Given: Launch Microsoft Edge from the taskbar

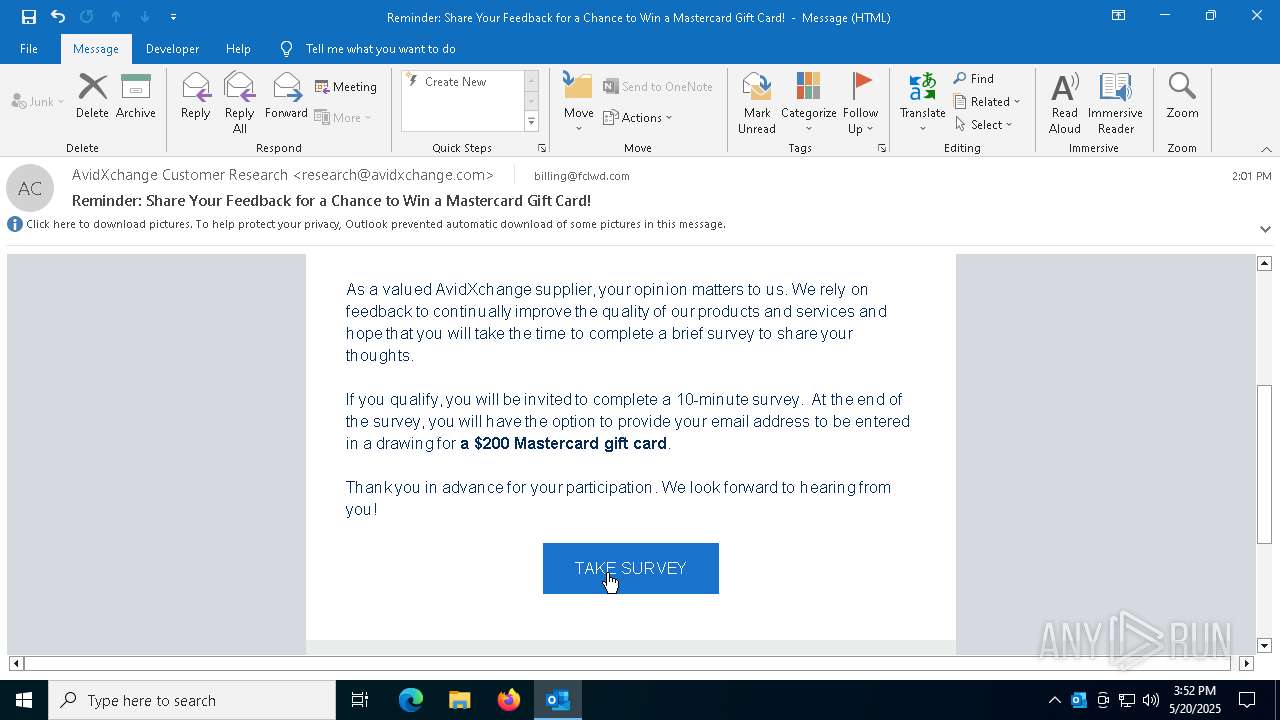Looking at the screenshot, I should click(x=411, y=700).
